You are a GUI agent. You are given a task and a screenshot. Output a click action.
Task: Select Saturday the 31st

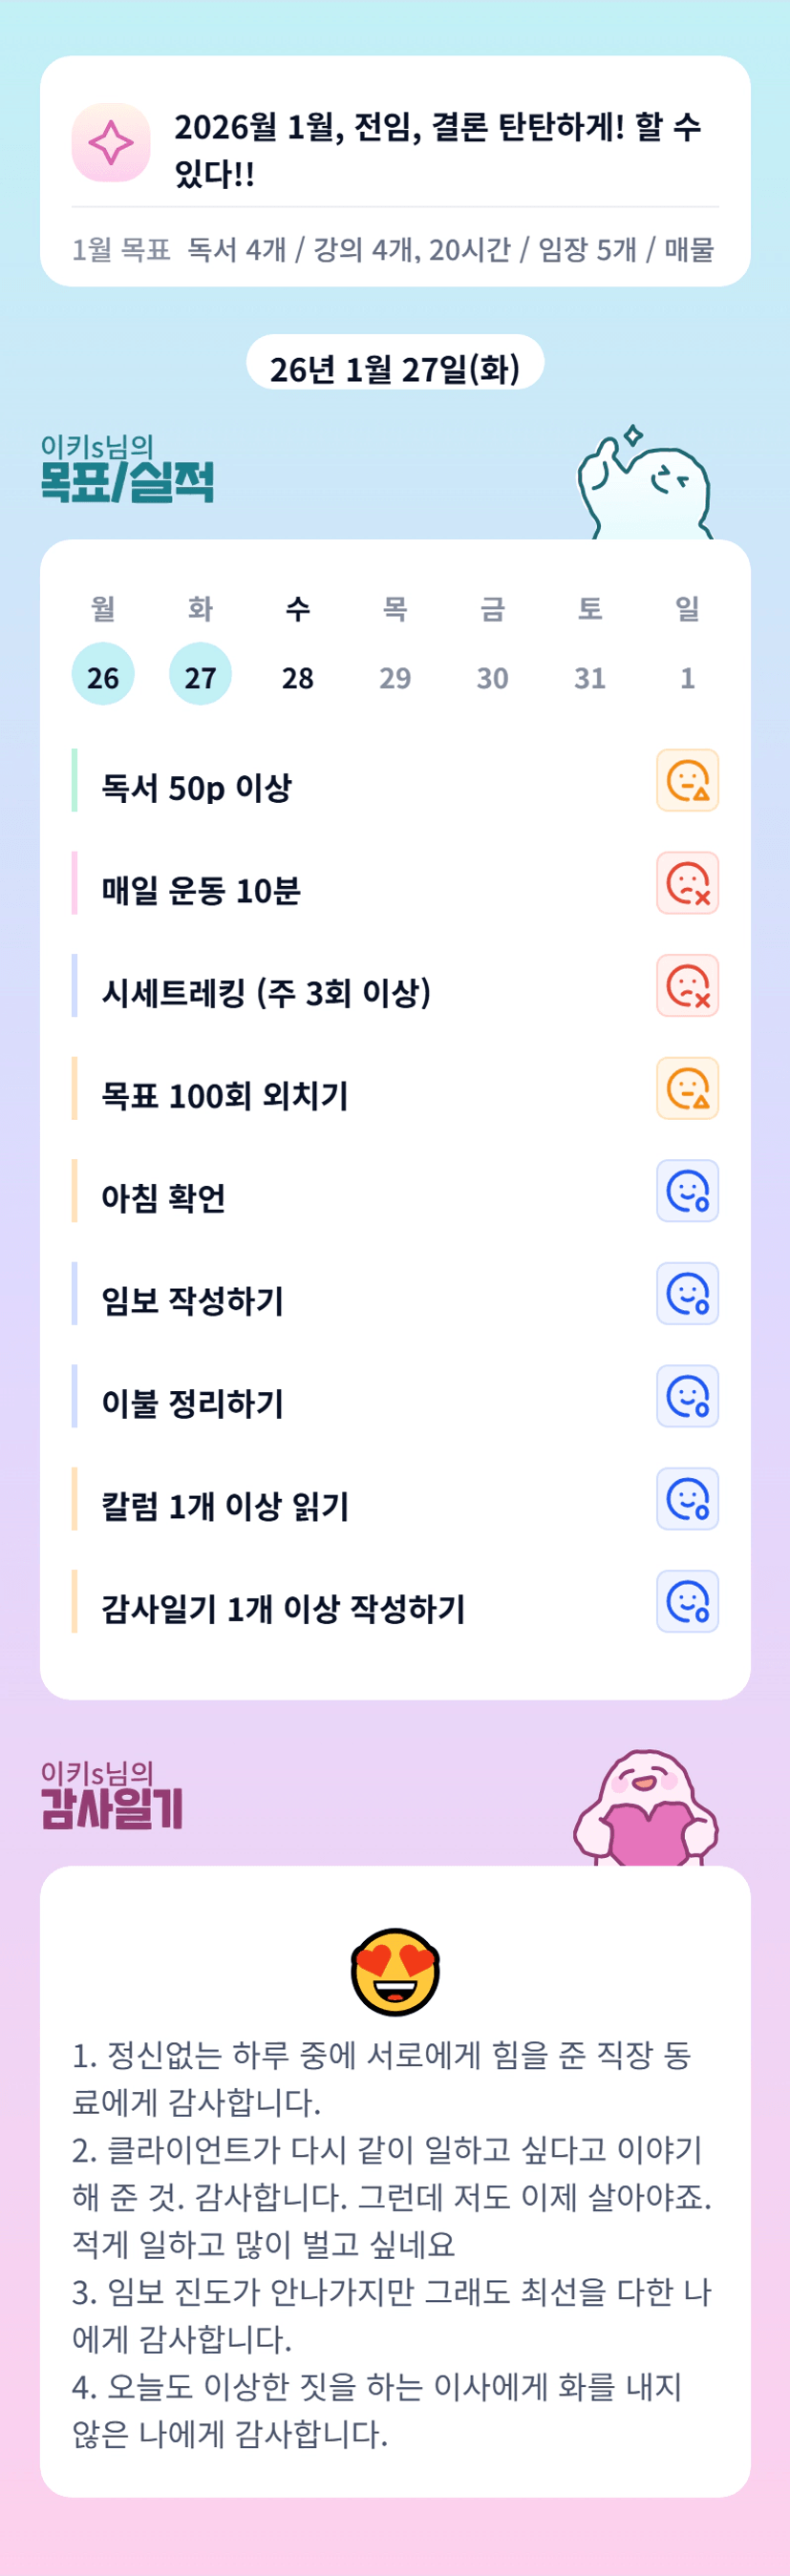[590, 677]
